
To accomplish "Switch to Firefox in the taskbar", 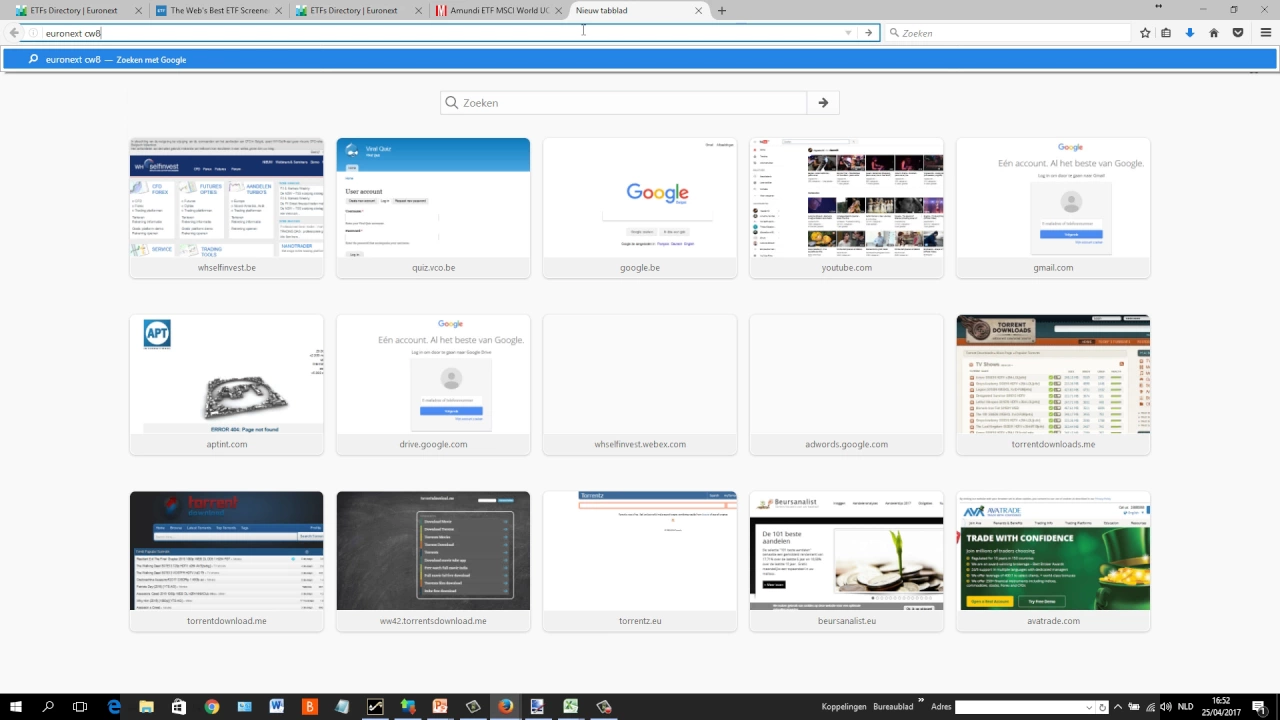I will [x=505, y=706].
